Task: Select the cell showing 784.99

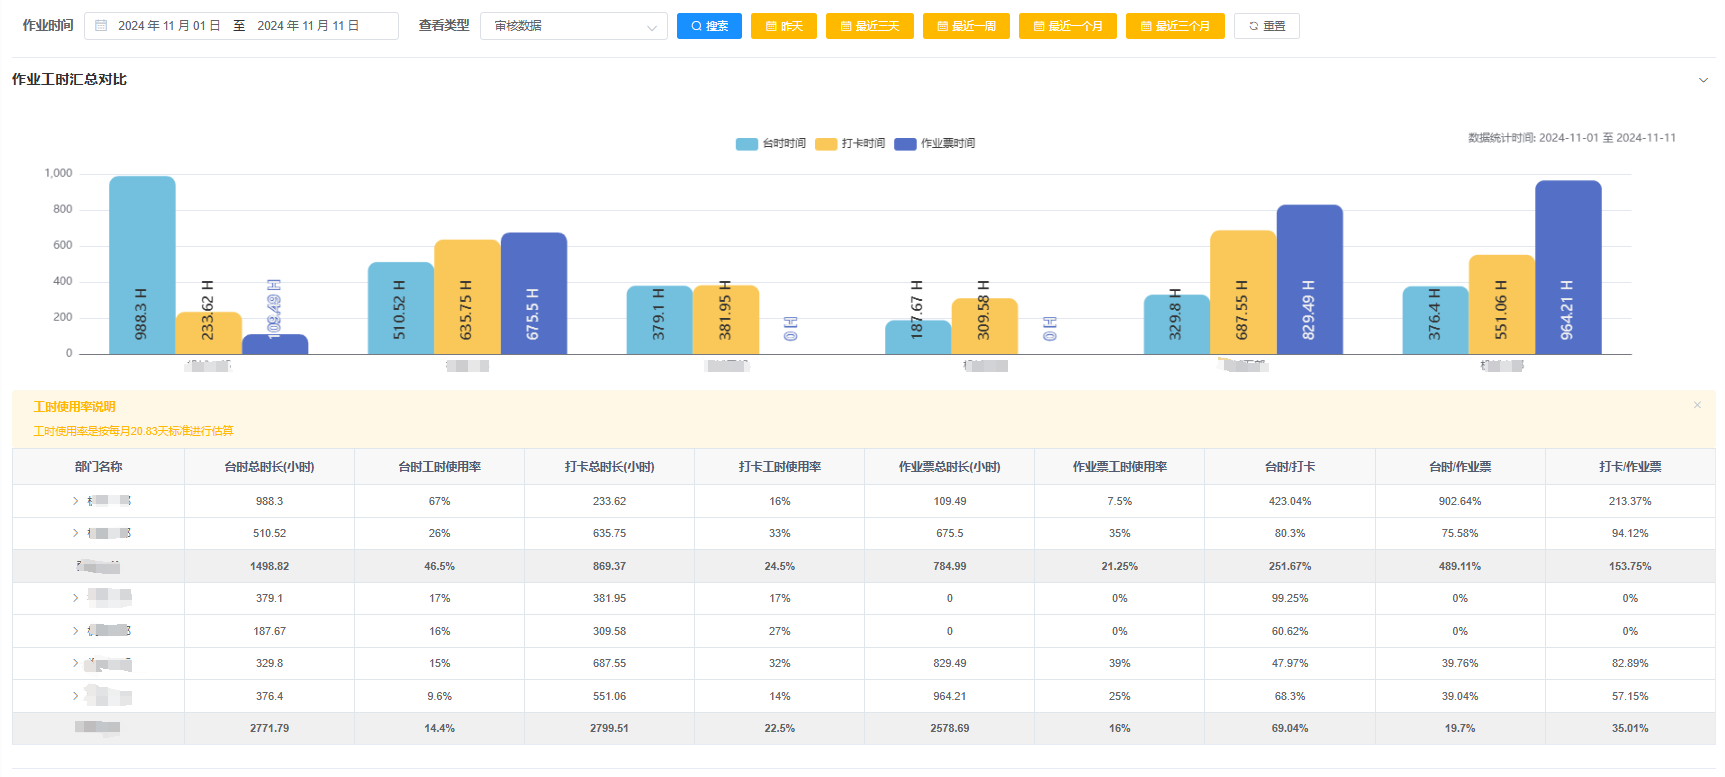Action: (949, 566)
